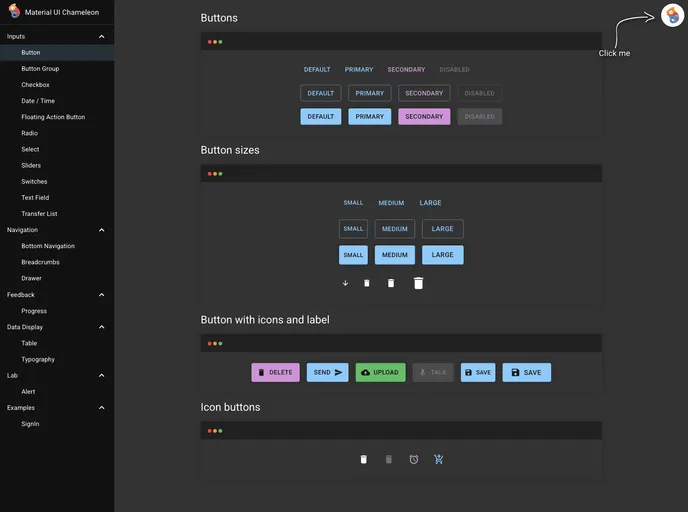
Task: Click the text-style PRIMARY button
Action: [359, 69]
